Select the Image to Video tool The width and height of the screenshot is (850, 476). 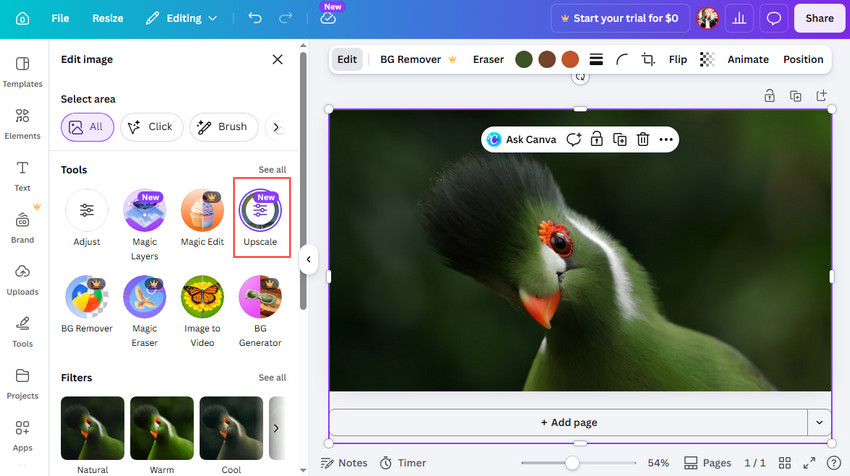(x=202, y=312)
